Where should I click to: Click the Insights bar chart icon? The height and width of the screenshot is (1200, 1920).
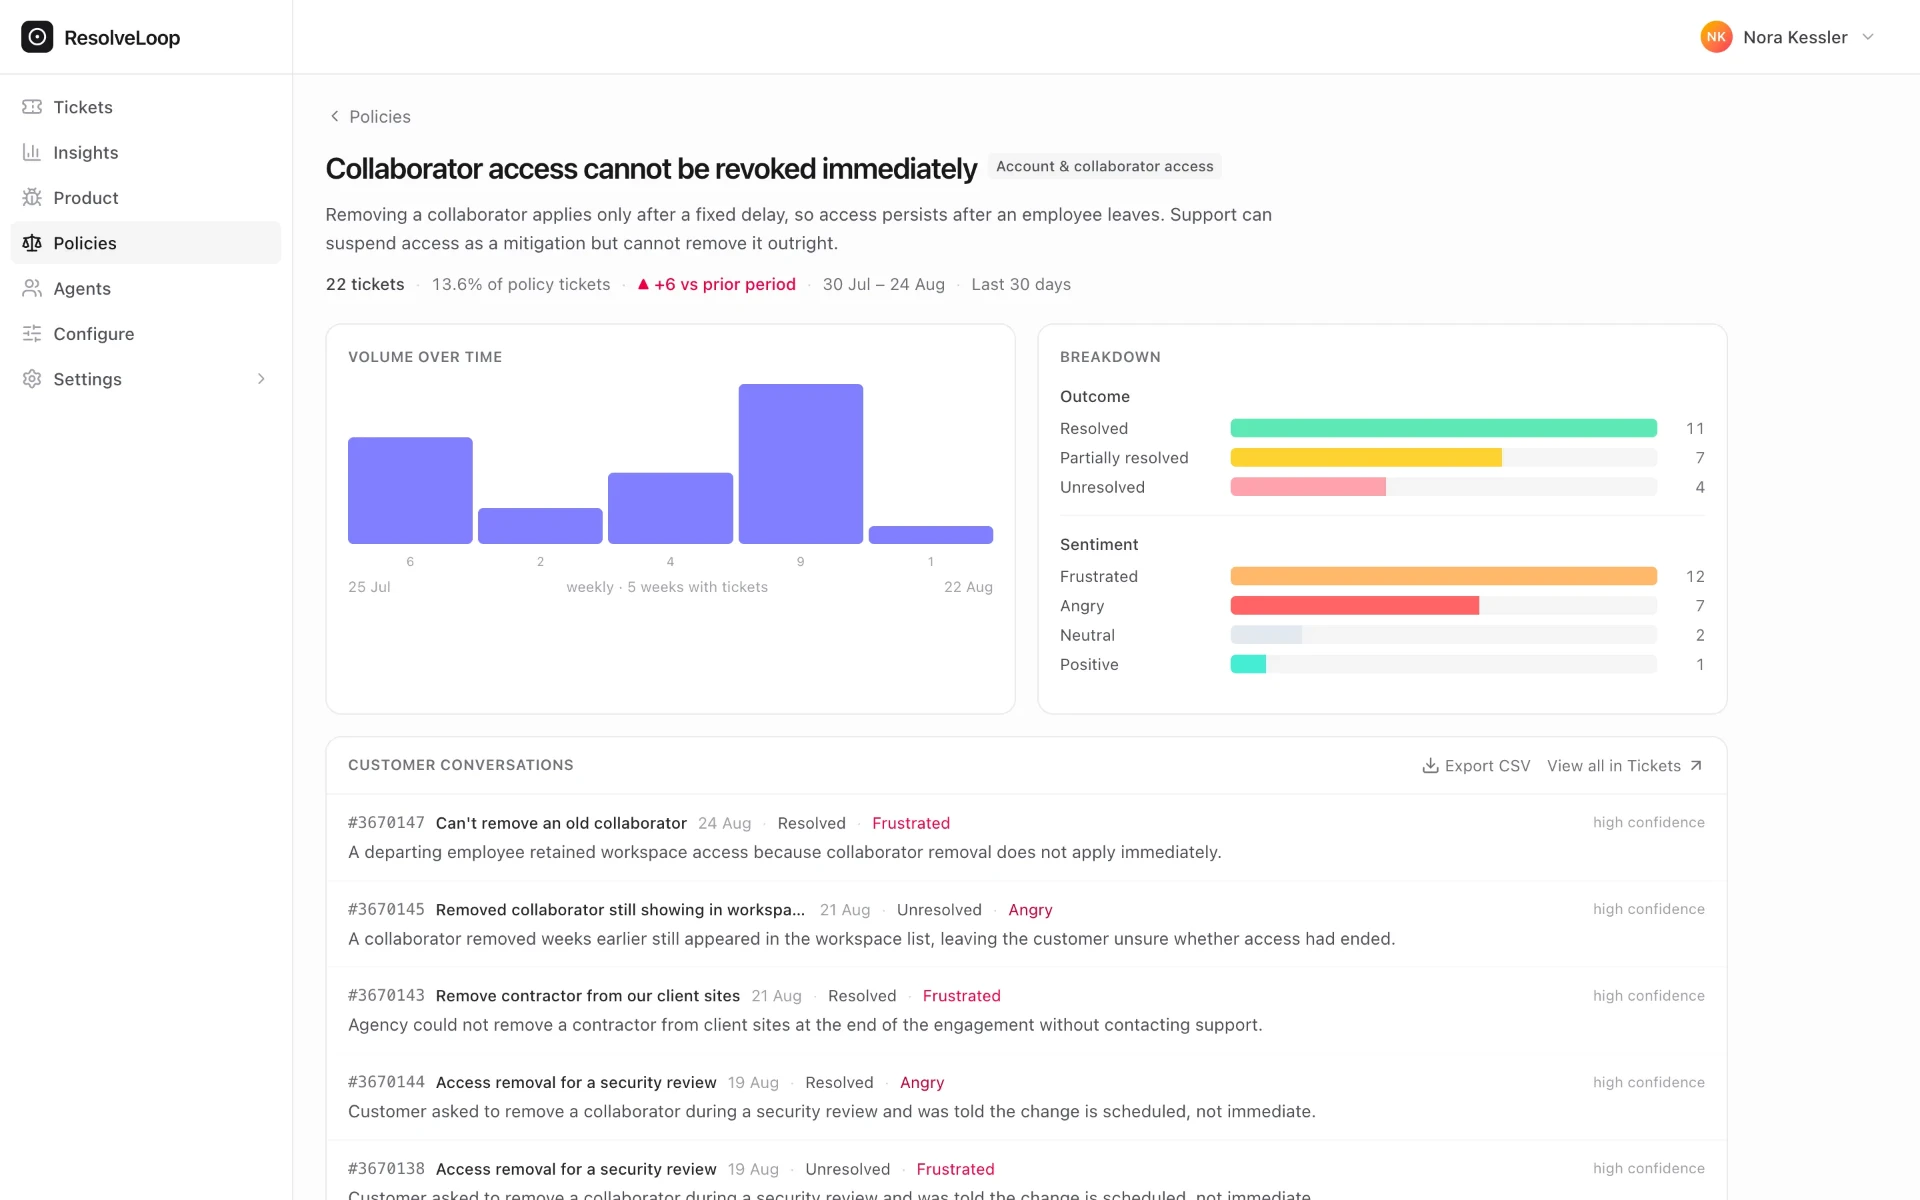pos(32,152)
